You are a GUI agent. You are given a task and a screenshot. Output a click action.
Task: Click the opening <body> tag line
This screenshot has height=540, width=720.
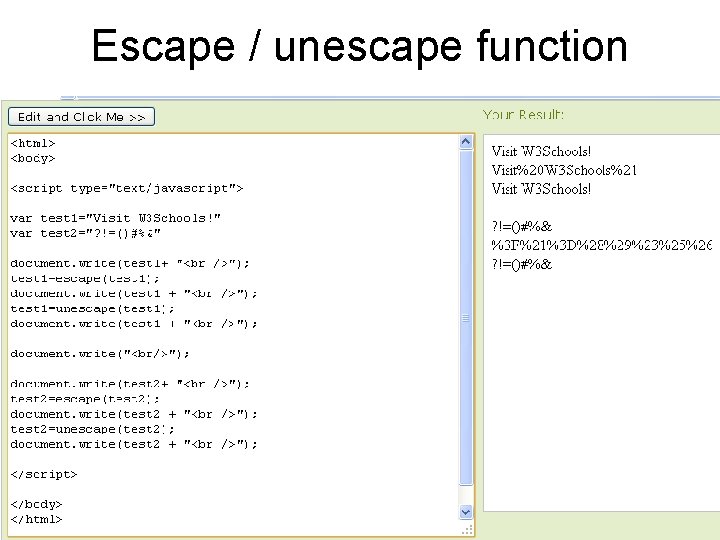pyautogui.click(x=33, y=158)
